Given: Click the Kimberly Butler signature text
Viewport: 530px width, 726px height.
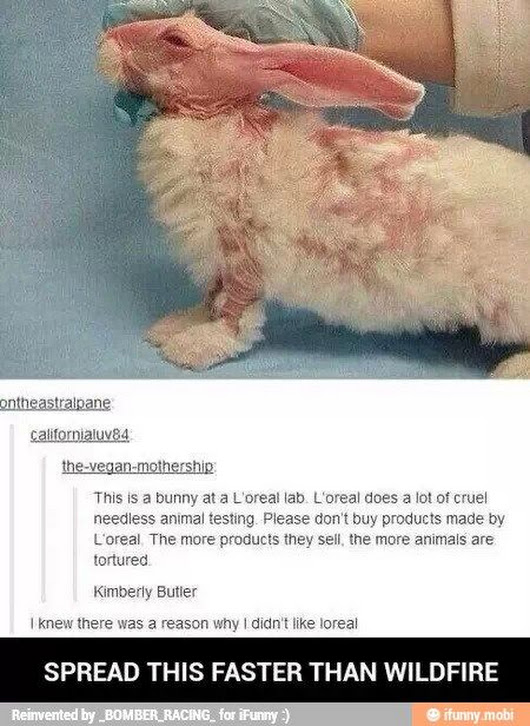Looking at the screenshot, I should tap(145, 592).
